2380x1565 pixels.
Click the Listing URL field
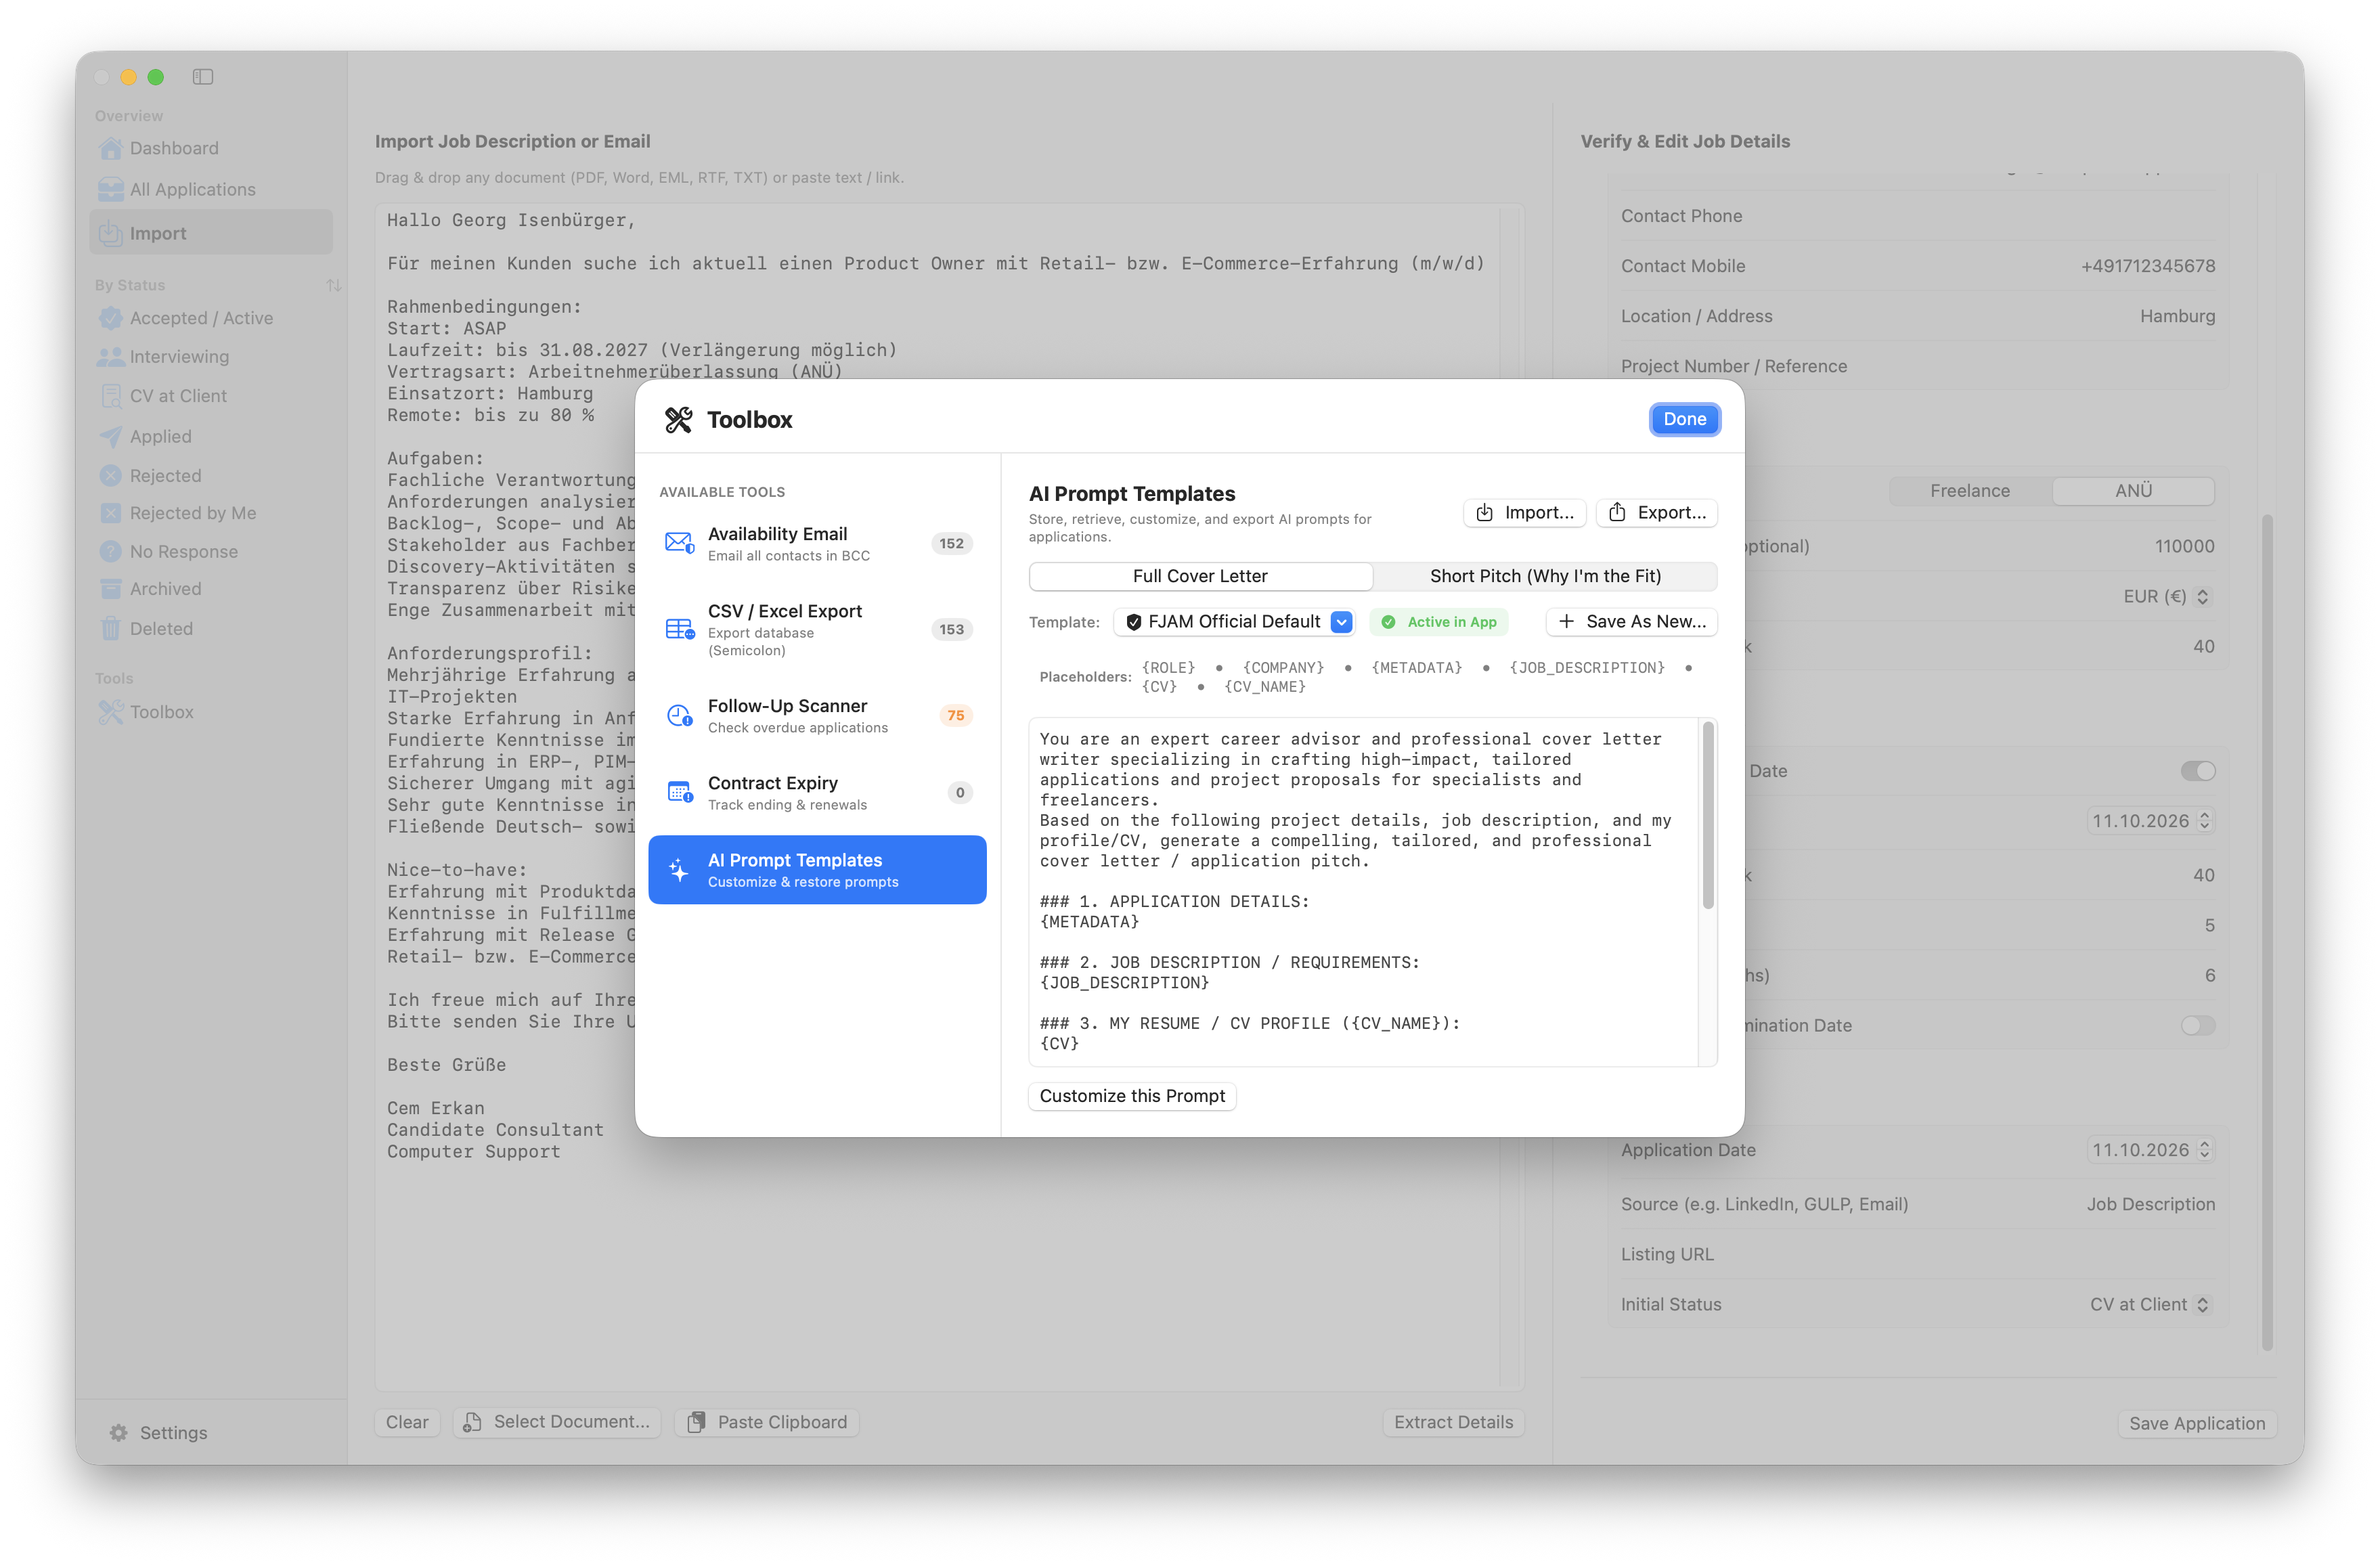click(1917, 1254)
